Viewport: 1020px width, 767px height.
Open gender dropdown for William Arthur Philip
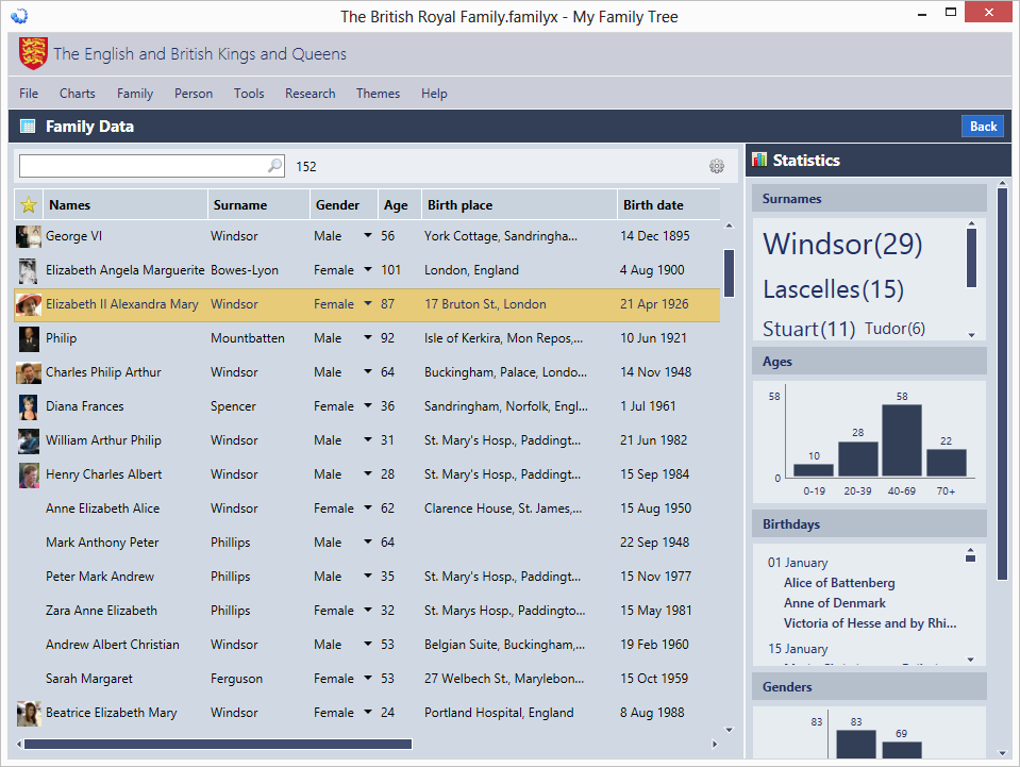368,440
